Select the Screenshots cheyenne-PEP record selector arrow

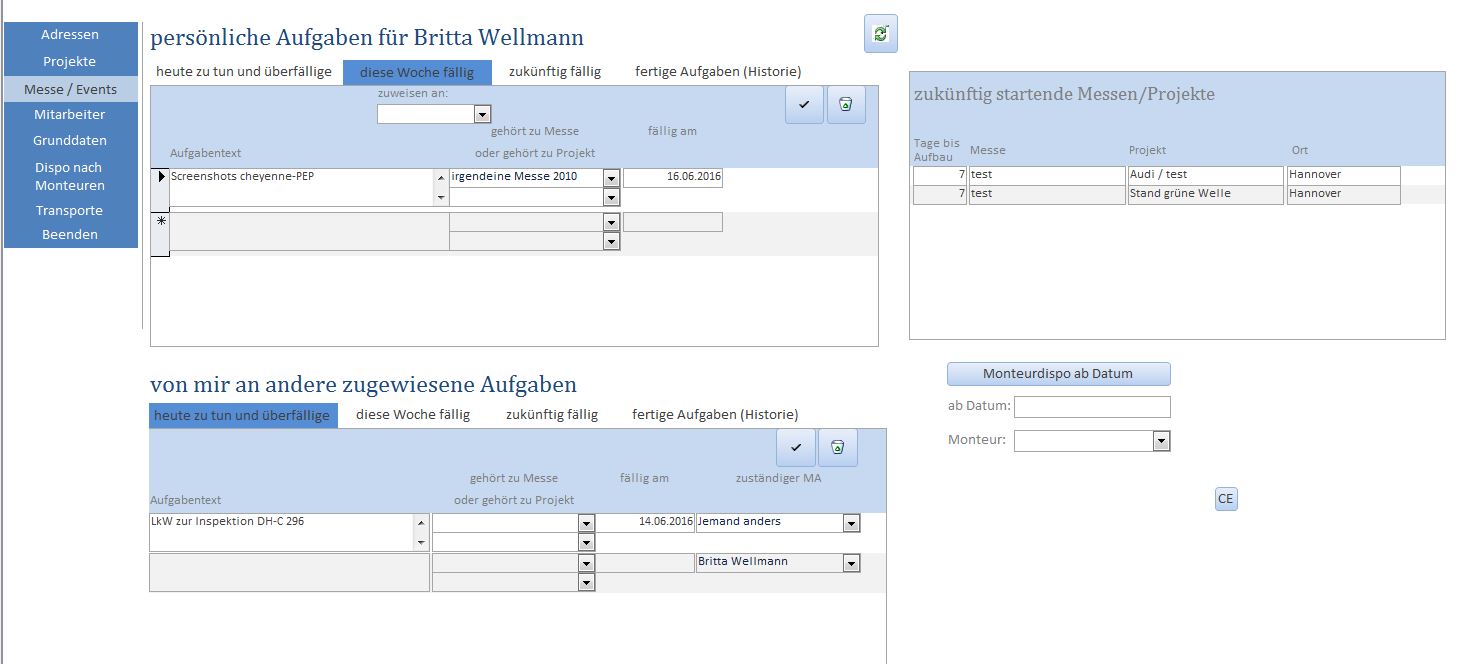(160, 177)
